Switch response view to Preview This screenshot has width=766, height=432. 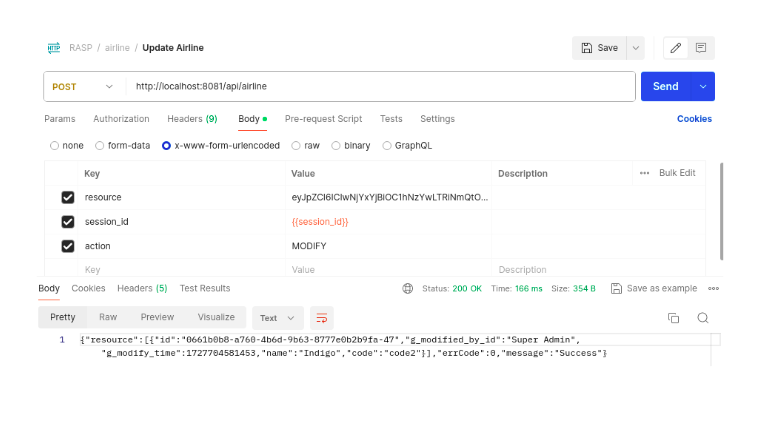157,317
